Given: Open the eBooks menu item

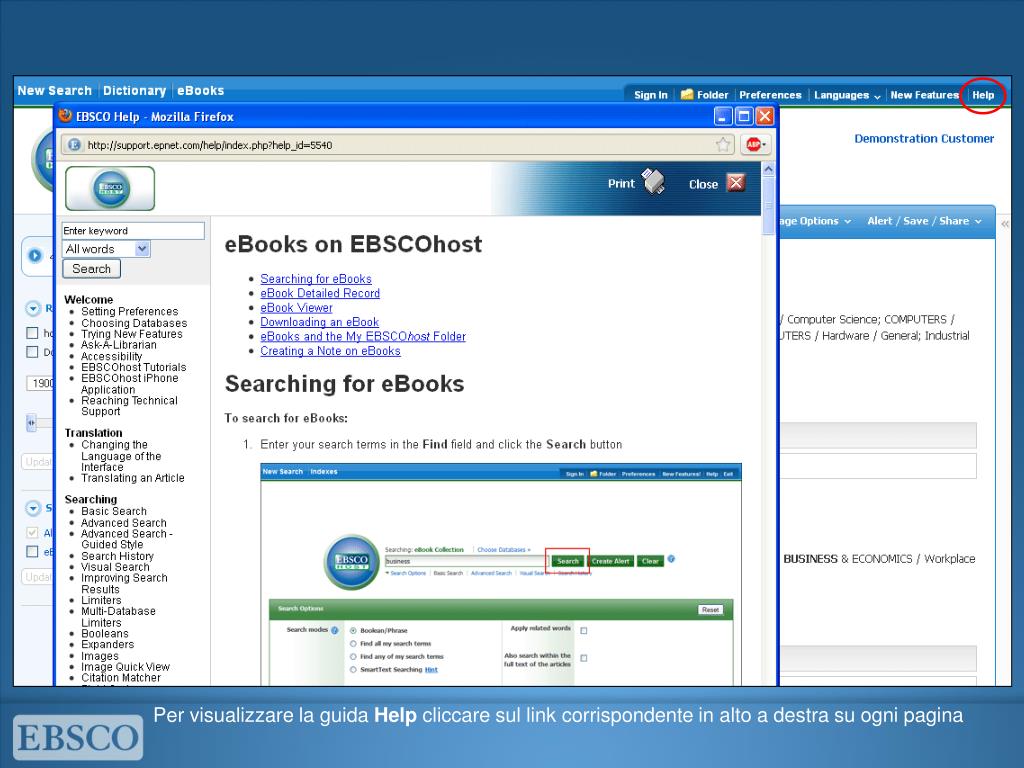Looking at the screenshot, I should pyautogui.click(x=200, y=91).
